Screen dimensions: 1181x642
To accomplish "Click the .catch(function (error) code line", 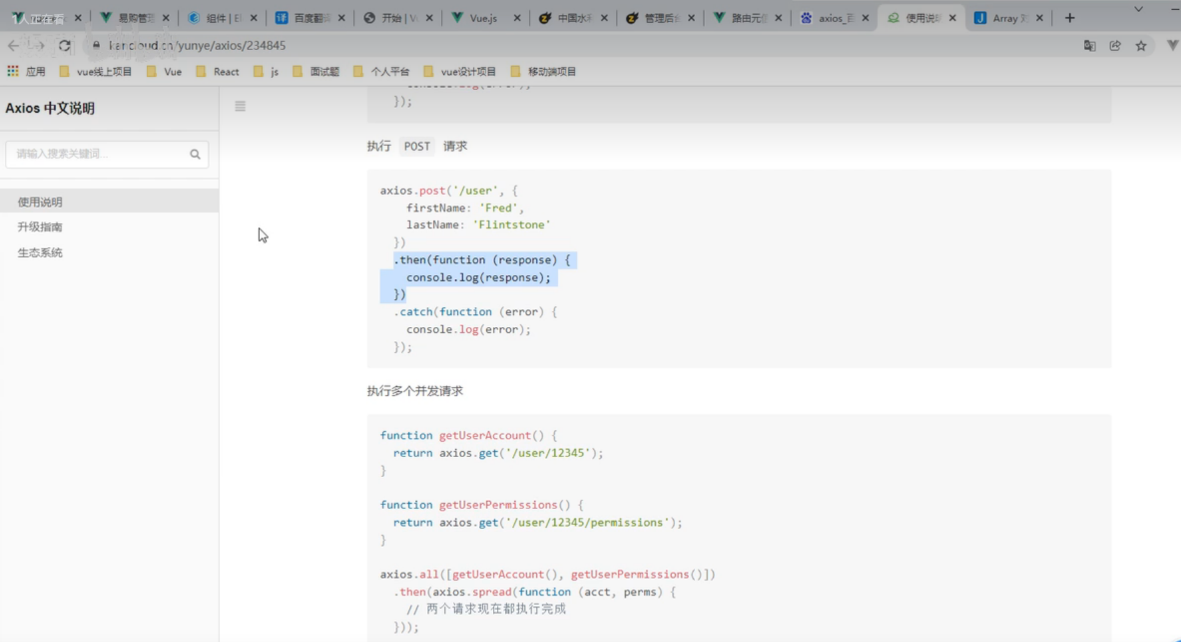I will pyautogui.click(x=475, y=312).
